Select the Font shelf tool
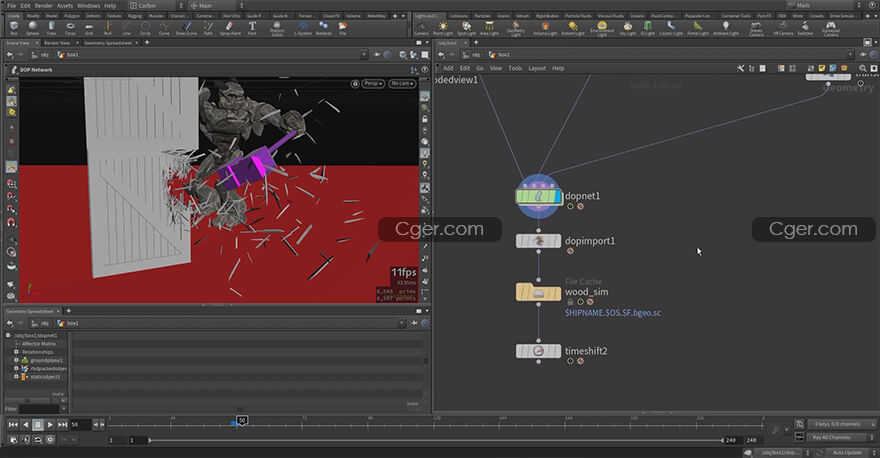This screenshot has width=880, height=458. point(252,28)
